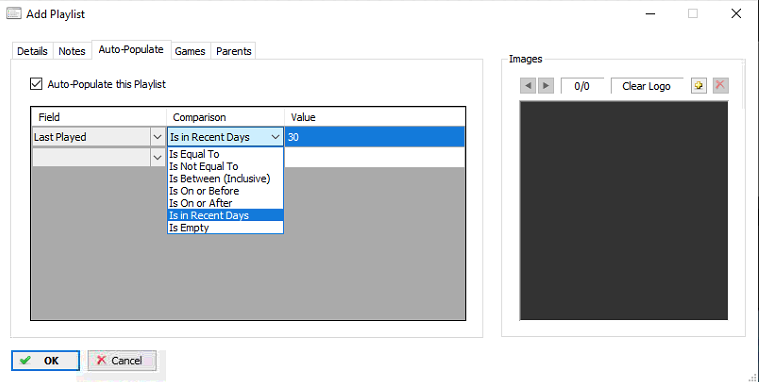Click the Cancel button
The image size is (759, 382).
pyautogui.click(x=122, y=361)
